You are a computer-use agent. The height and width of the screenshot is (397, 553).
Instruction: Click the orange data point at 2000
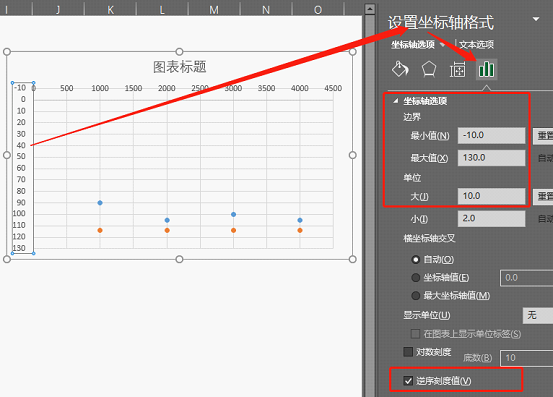pyautogui.click(x=167, y=230)
